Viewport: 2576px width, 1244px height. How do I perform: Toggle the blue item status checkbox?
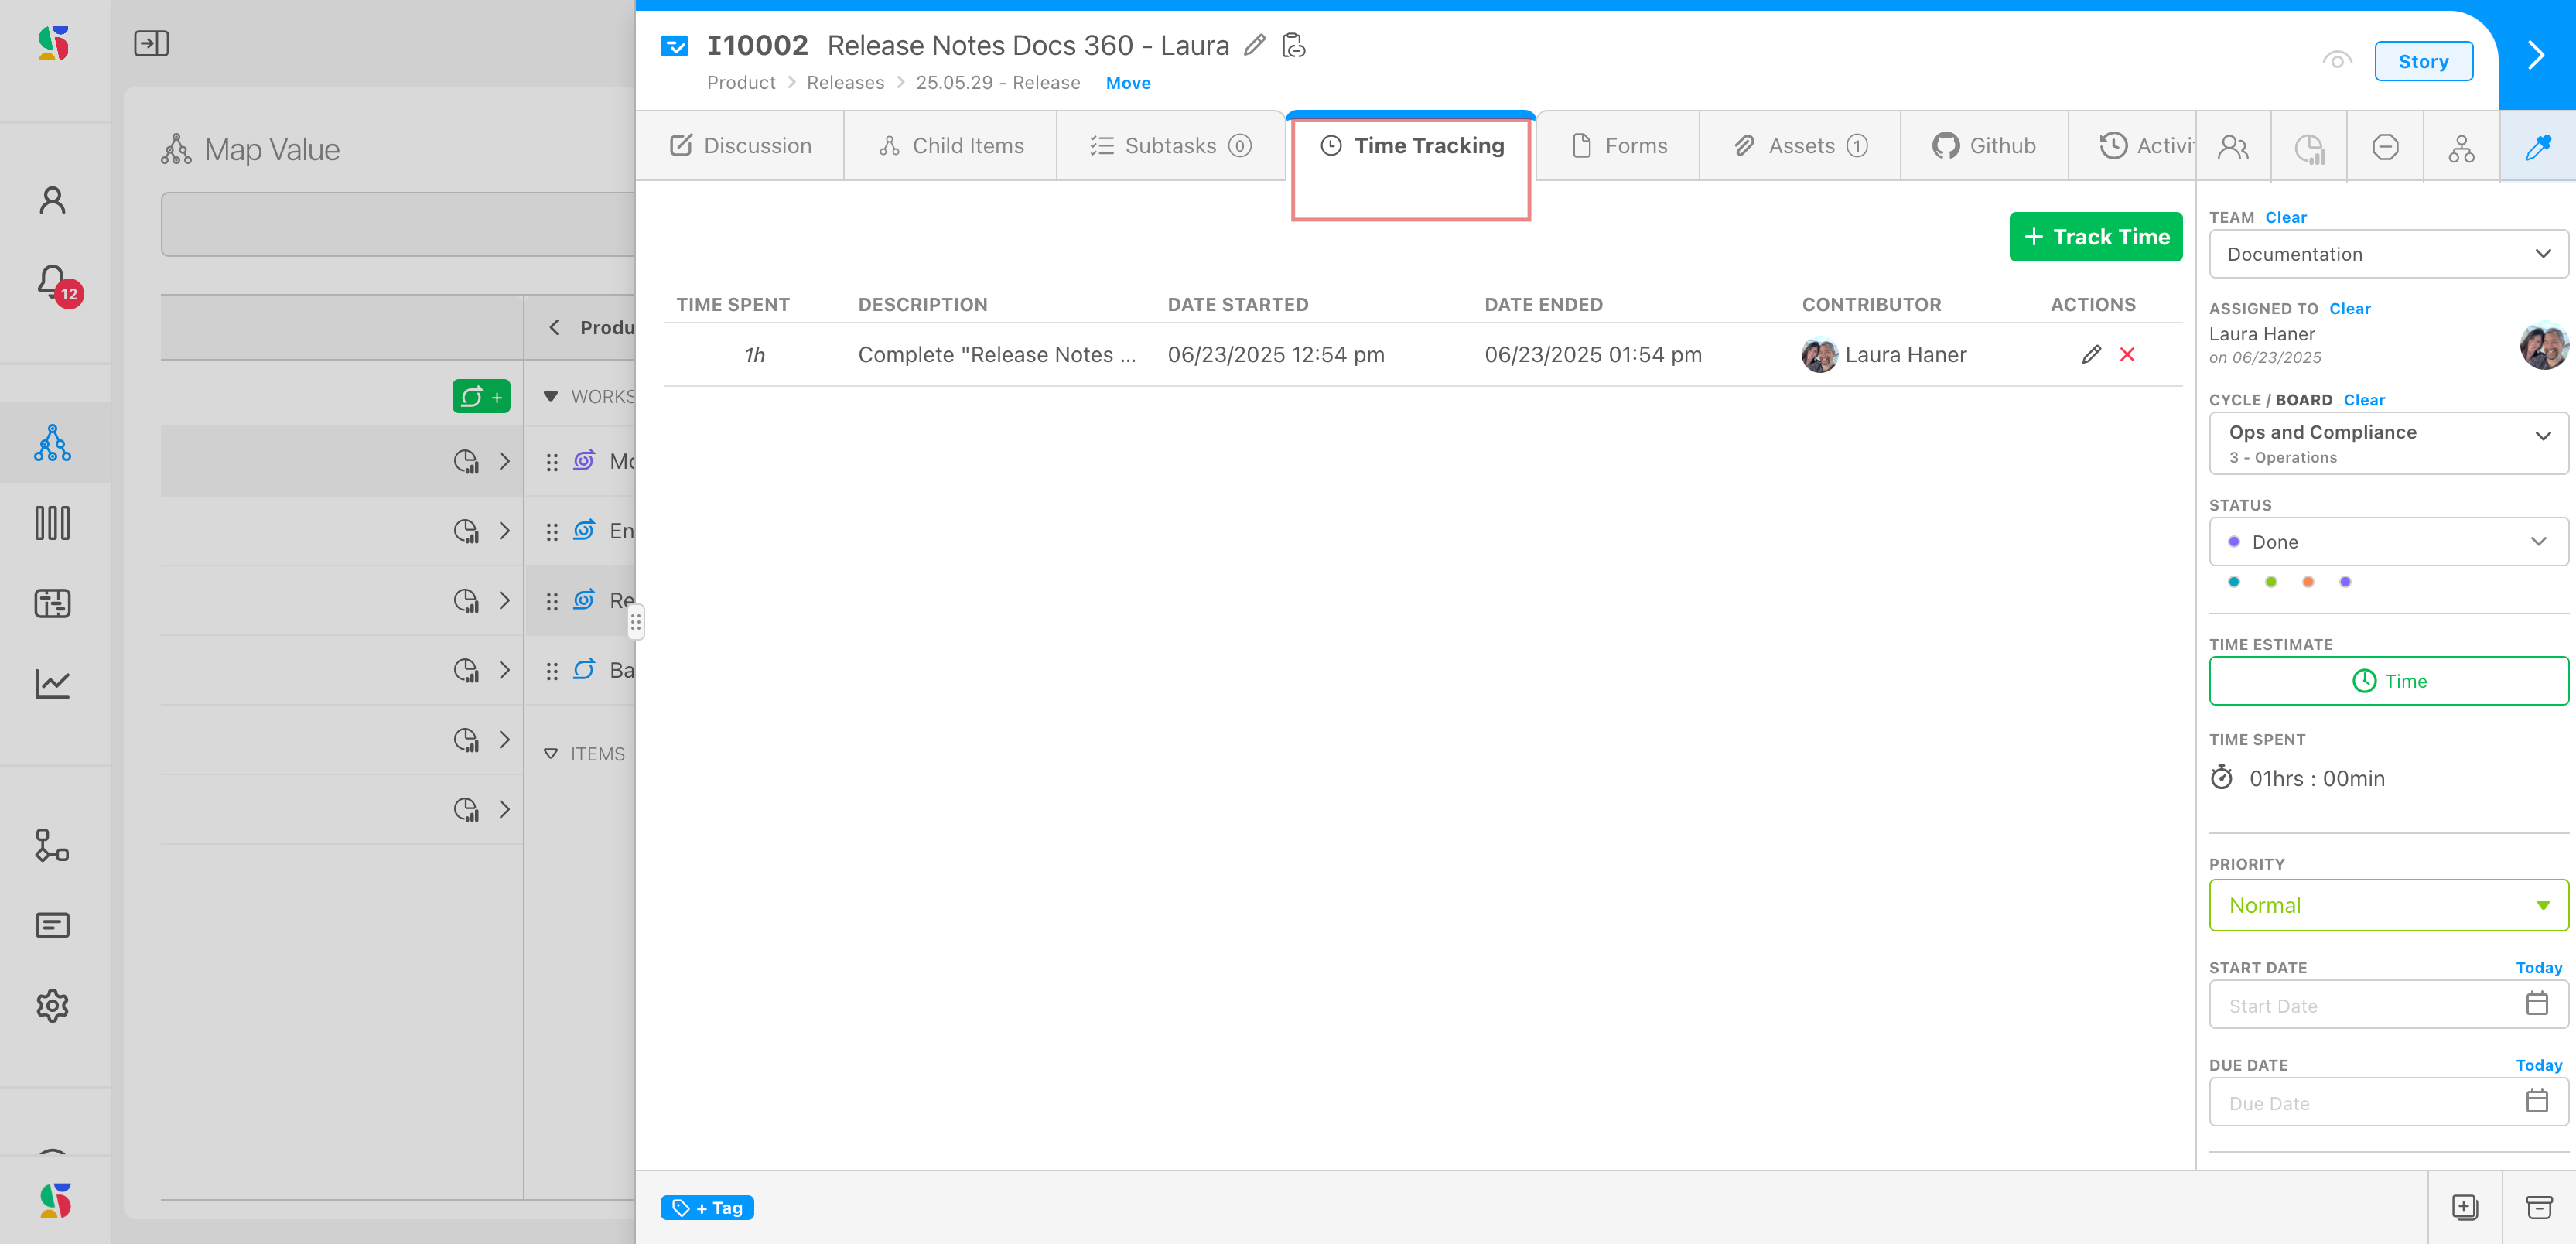[675, 45]
